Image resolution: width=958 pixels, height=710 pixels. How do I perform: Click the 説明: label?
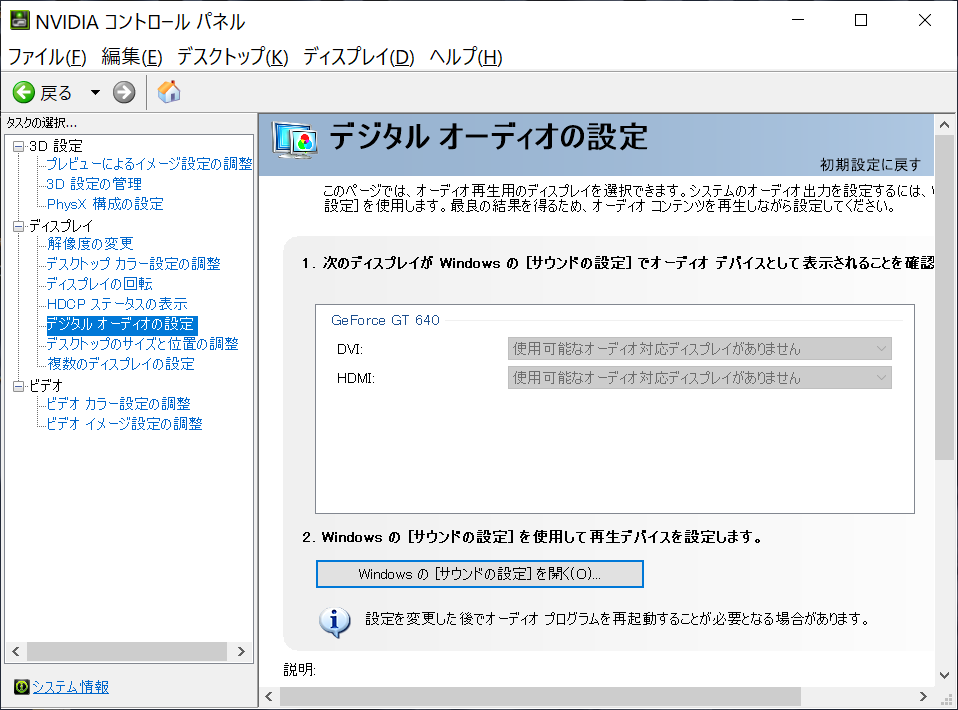click(299, 670)
